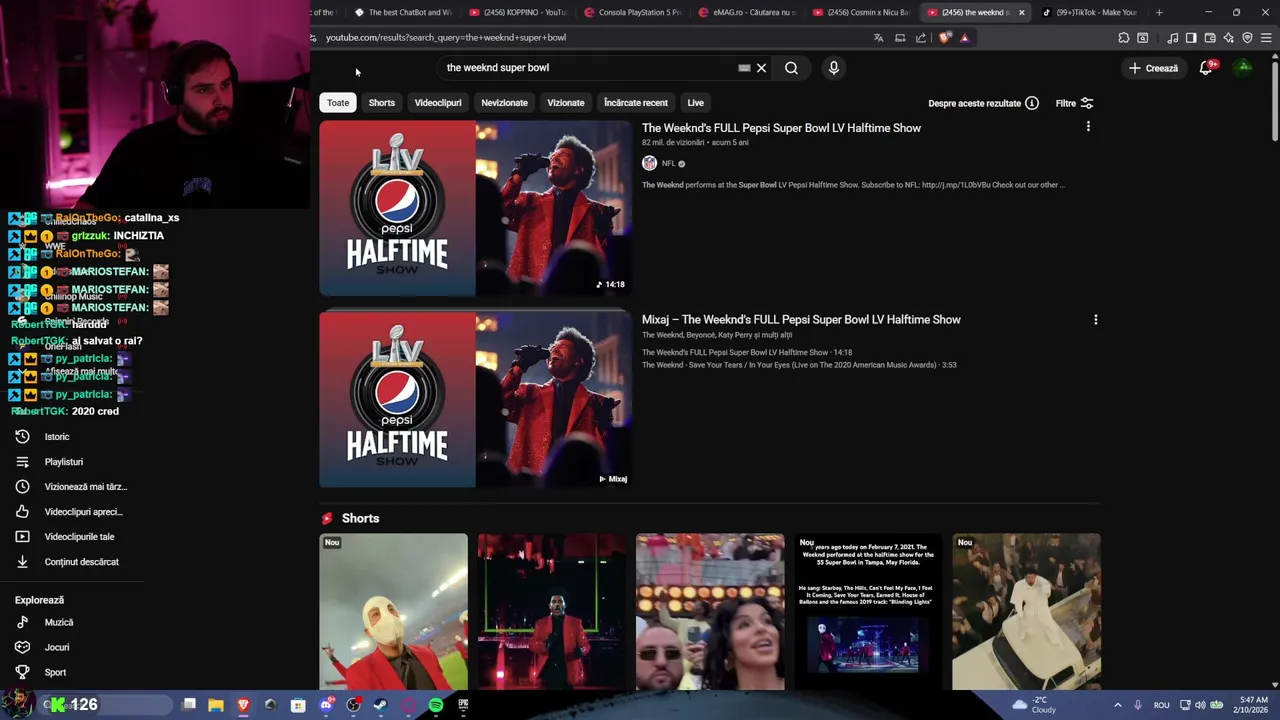Select the Nevizionate filter chip
Screen dimensions: 1280x720
click(x=504, y=103)
